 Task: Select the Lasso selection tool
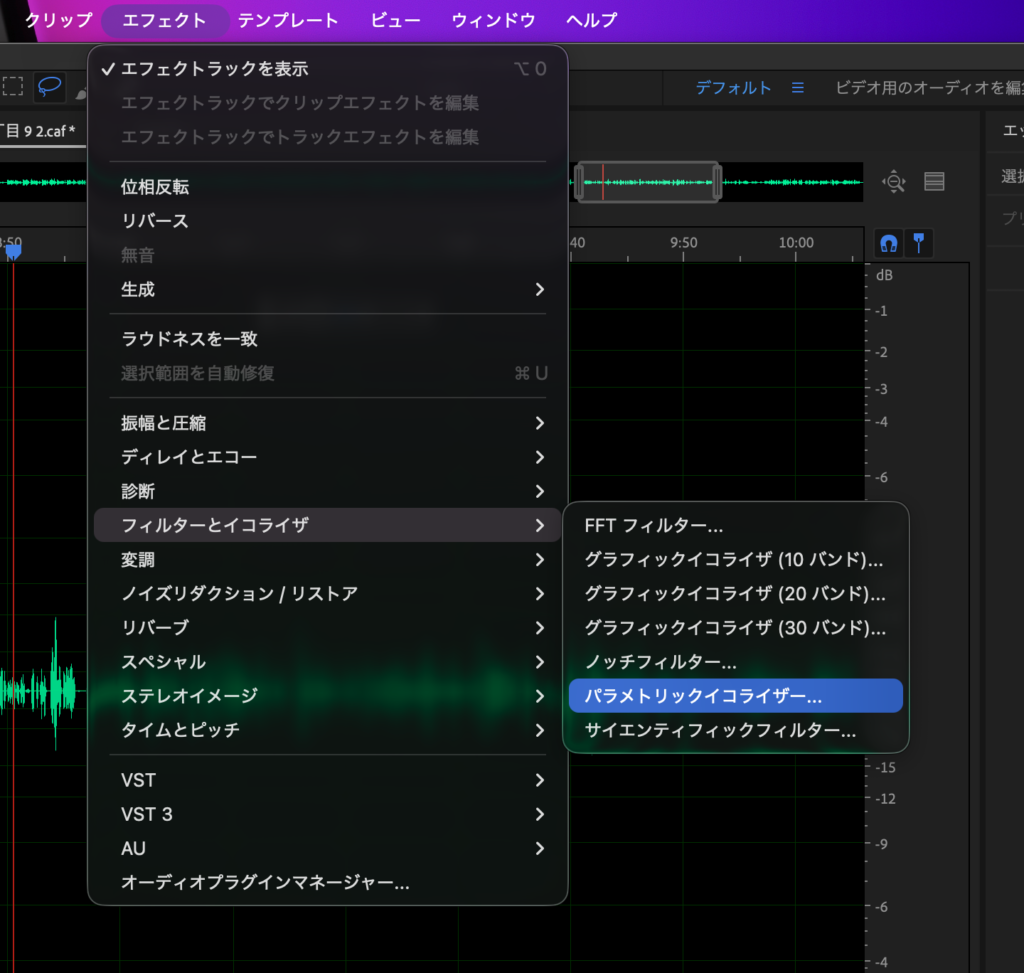point(49,87)
